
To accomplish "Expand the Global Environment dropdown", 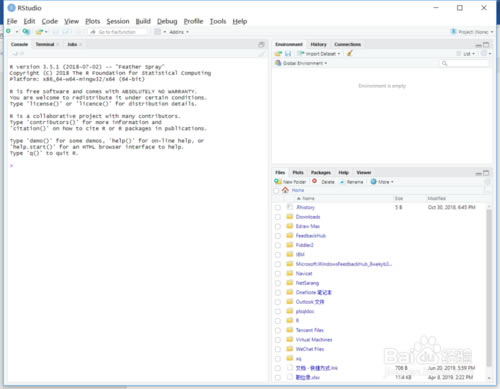I will tap(301, 63).
